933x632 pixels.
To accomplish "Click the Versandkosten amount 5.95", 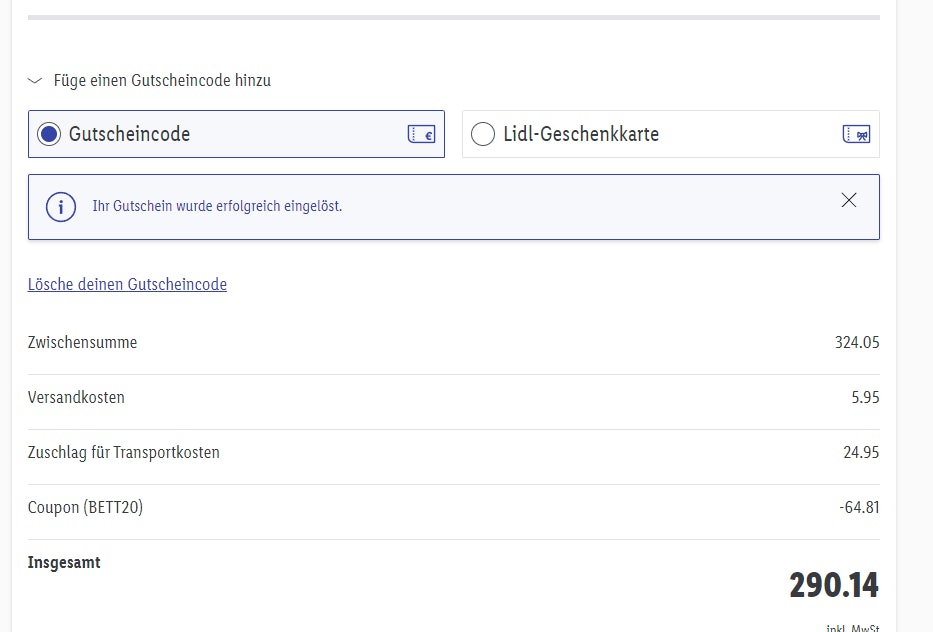I will [865, 398].
